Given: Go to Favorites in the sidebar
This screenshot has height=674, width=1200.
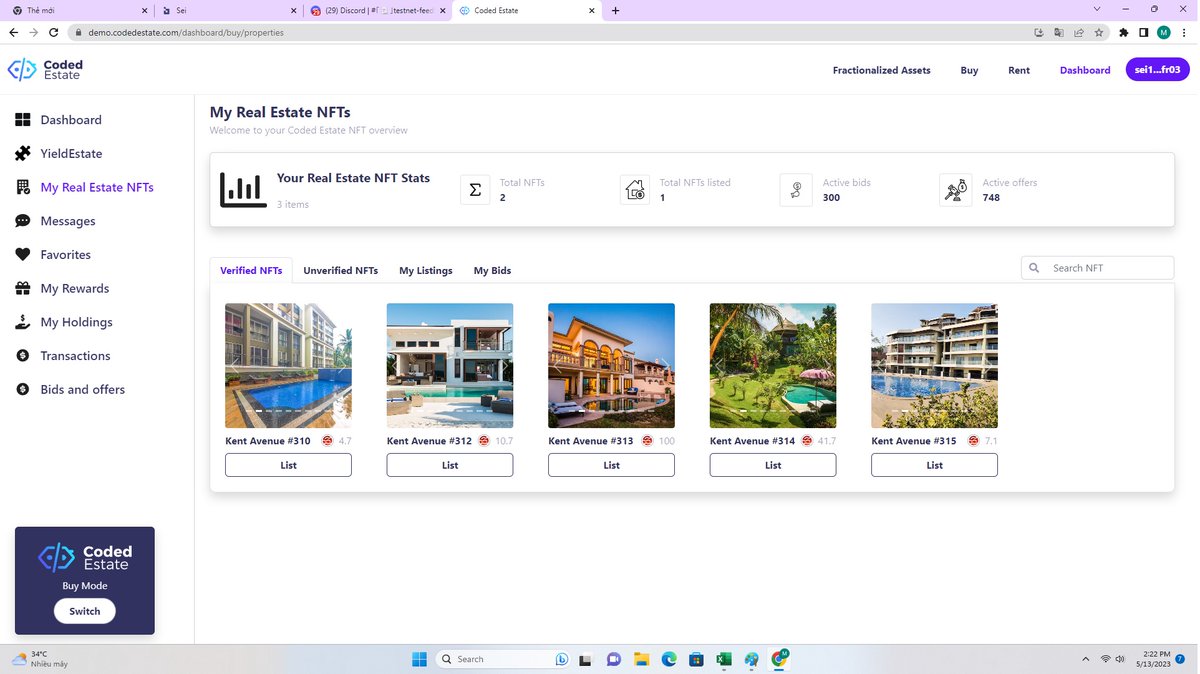Looking at the screenshot, I should [53, 255].
